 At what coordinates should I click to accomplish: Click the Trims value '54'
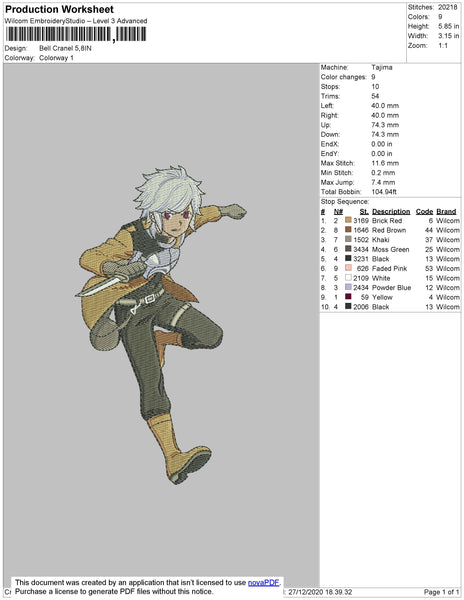tap(375, 96)
